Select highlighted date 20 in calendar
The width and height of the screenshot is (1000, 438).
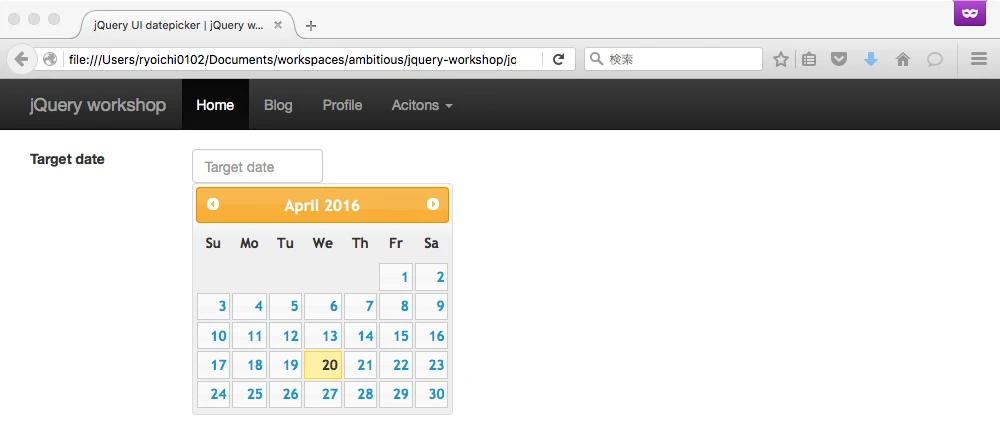(x=323, y=365)
